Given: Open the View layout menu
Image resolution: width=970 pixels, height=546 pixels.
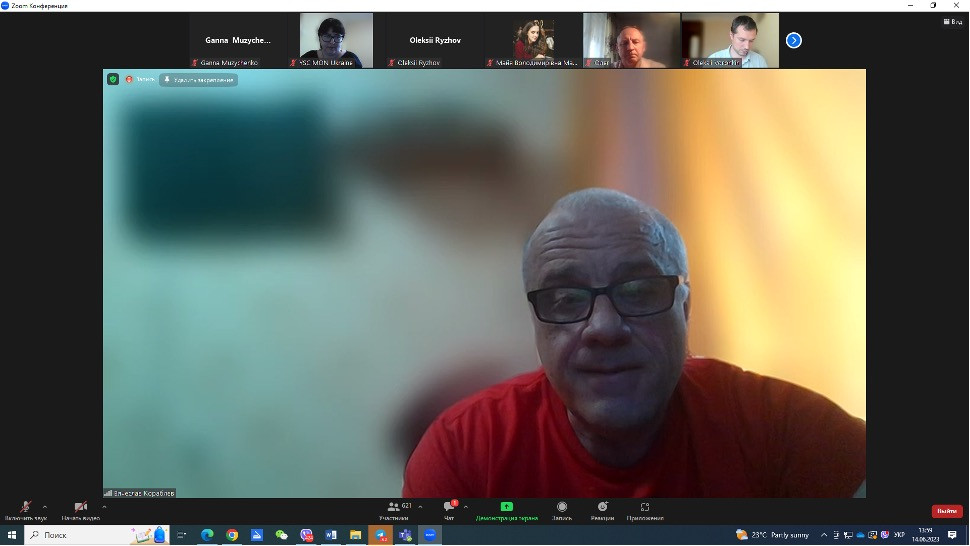Looking at the screenshot, I should pyautogui.click(x=953, y=22).
